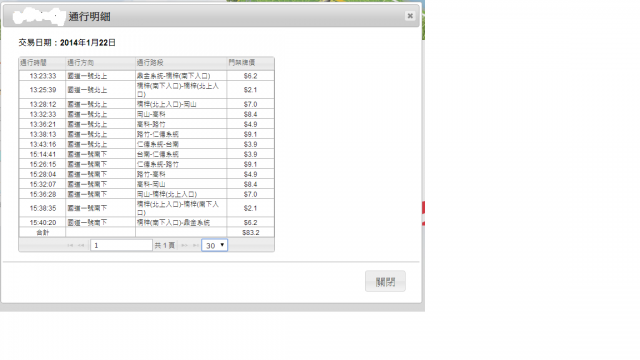
Task: Select the 15:36:28 time cell
Action: tap(42, 194)
